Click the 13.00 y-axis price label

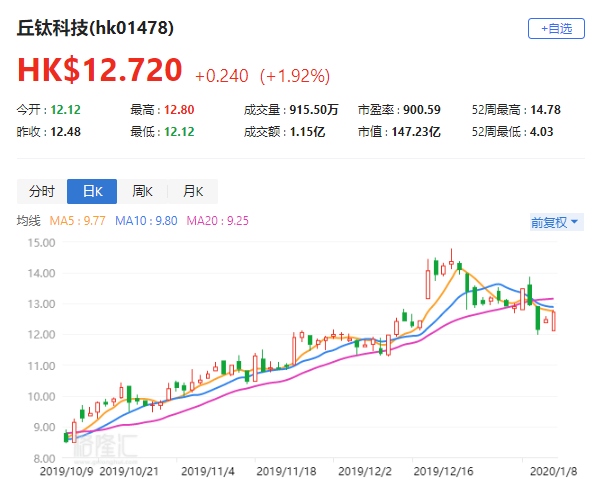[x=42, y=304]
